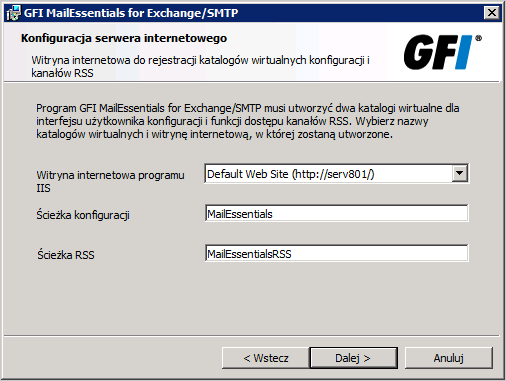506x381 pixels.
Task: Select the Default Web Site combo box
Action: (336, 173)
